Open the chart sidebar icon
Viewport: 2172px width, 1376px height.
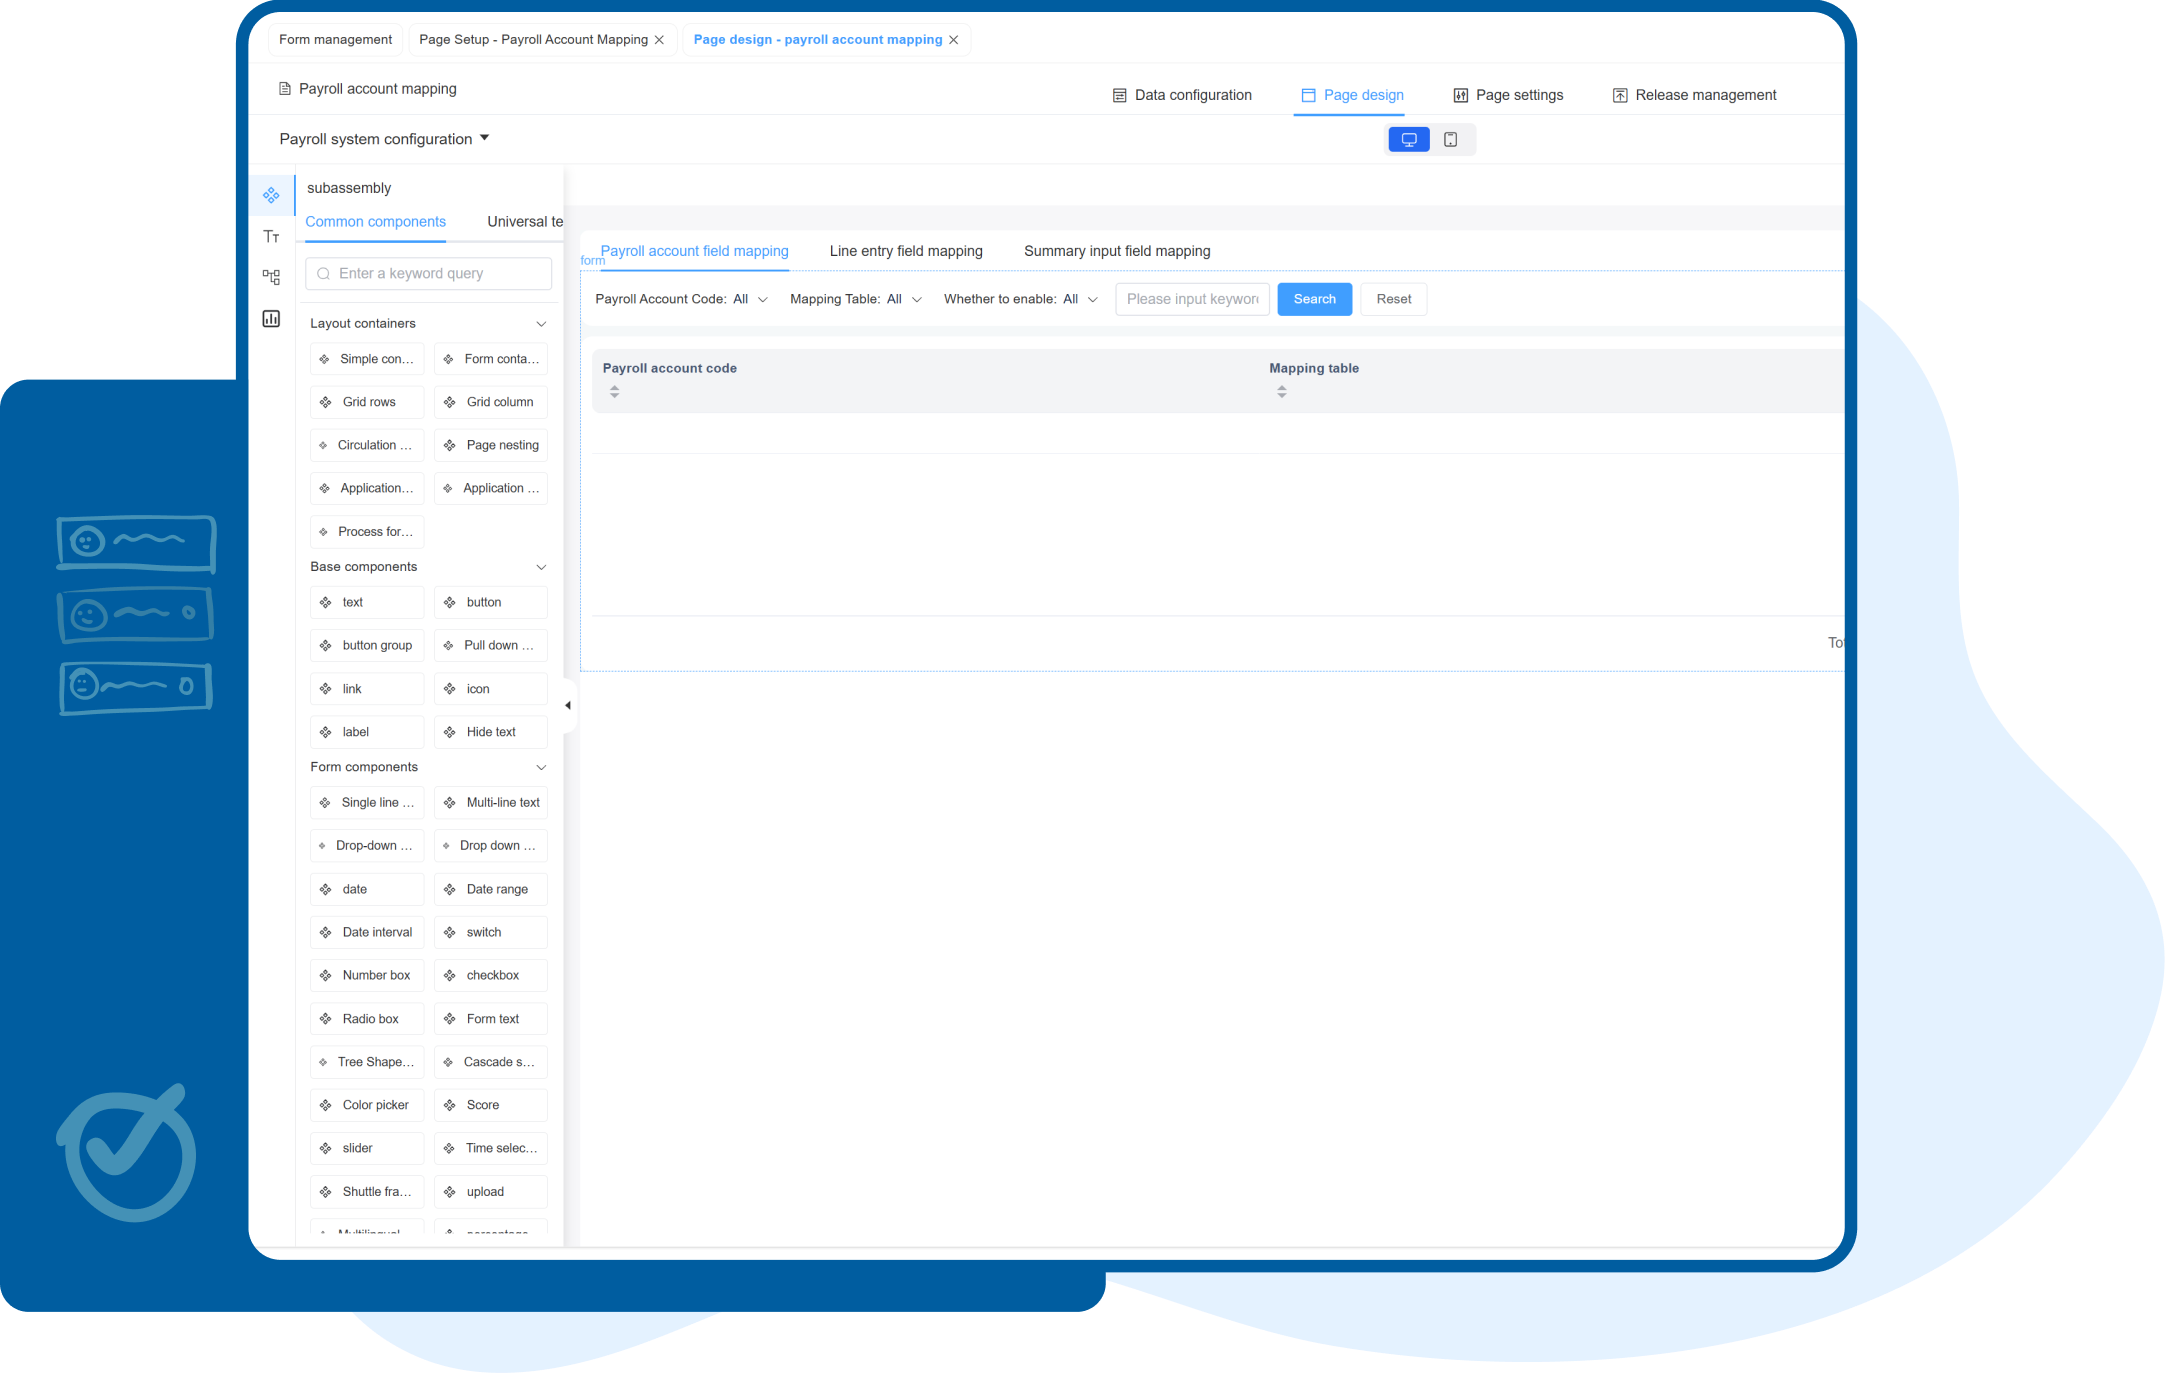pos(271,319)
